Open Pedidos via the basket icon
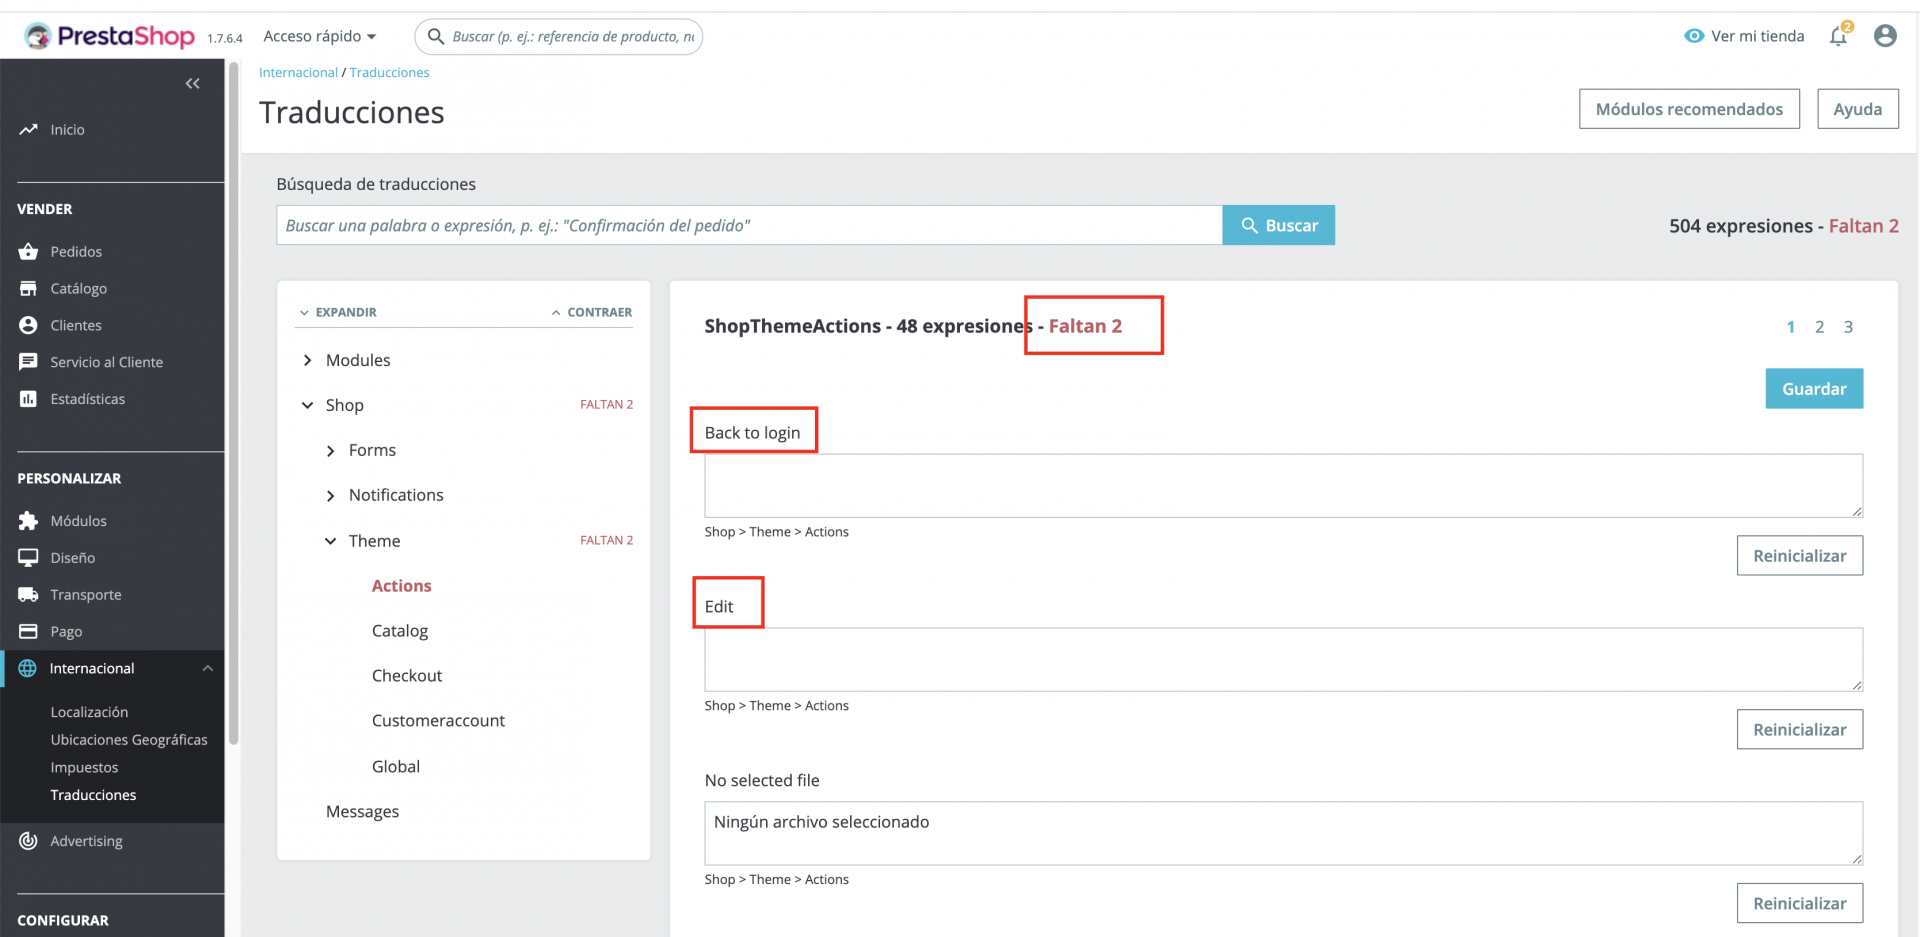1920x937 pixels. coord(28,251)
